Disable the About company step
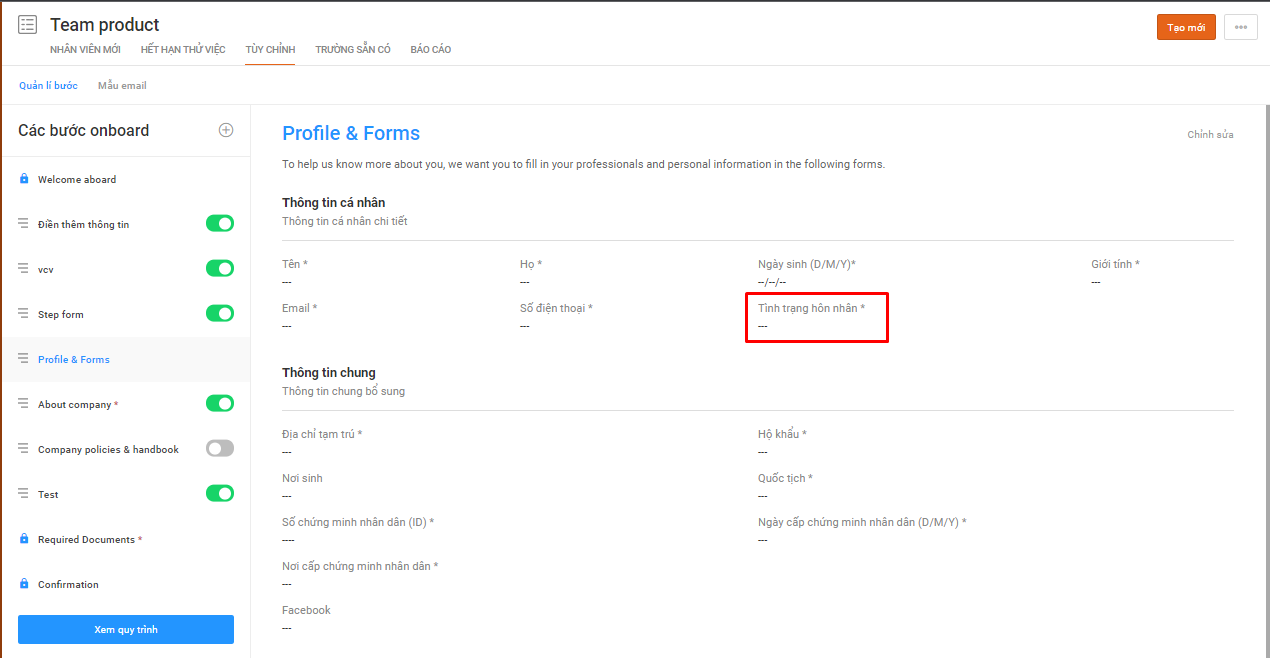The width and height of the screenshot is (1270, 658). pos(220,403)
